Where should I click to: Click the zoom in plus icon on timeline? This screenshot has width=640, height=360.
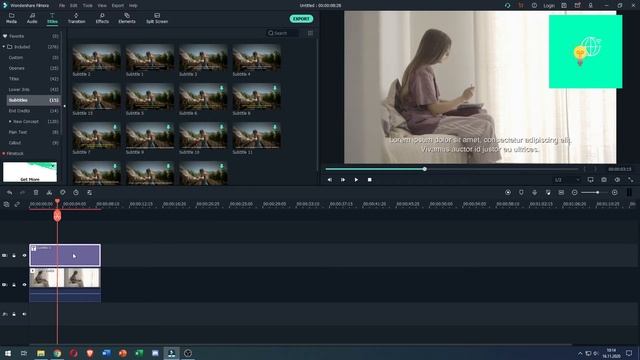(x=614, y=193)
